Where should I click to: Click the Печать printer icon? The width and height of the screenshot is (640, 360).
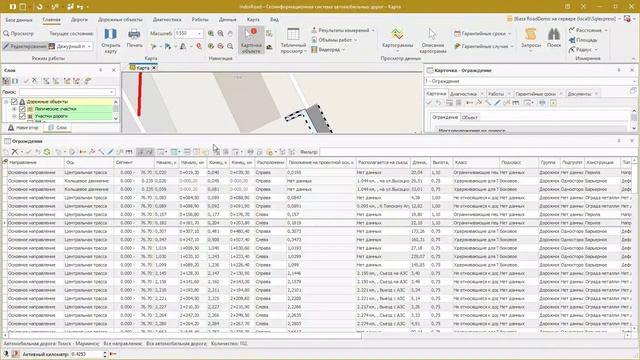click(134, 39)
